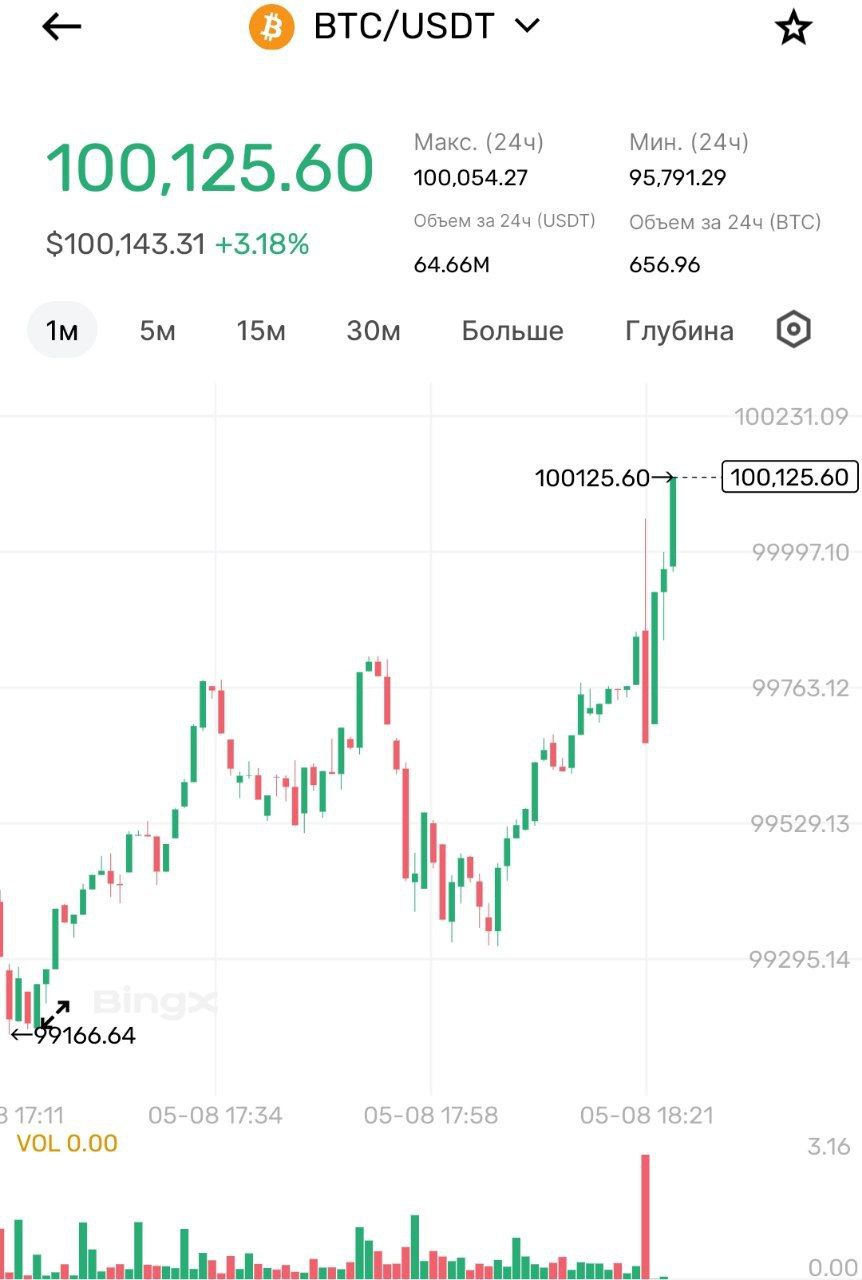Tap the current price 100,125.60 axis label

789,477
